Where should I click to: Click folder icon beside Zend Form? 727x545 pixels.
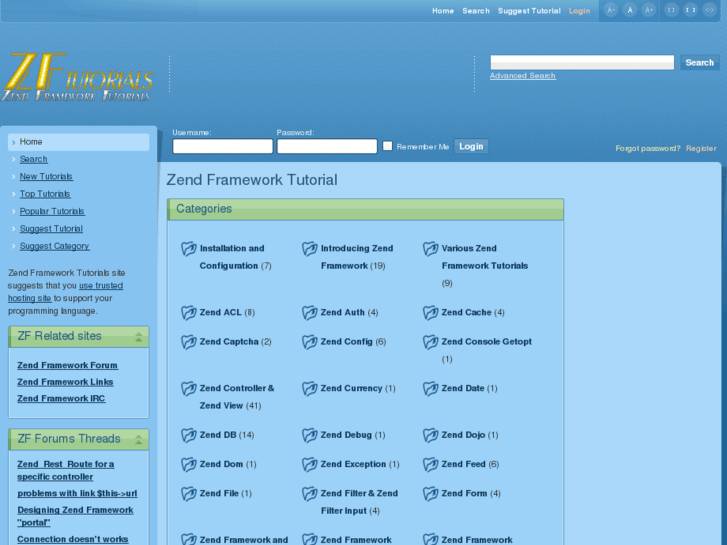(431, 494)
